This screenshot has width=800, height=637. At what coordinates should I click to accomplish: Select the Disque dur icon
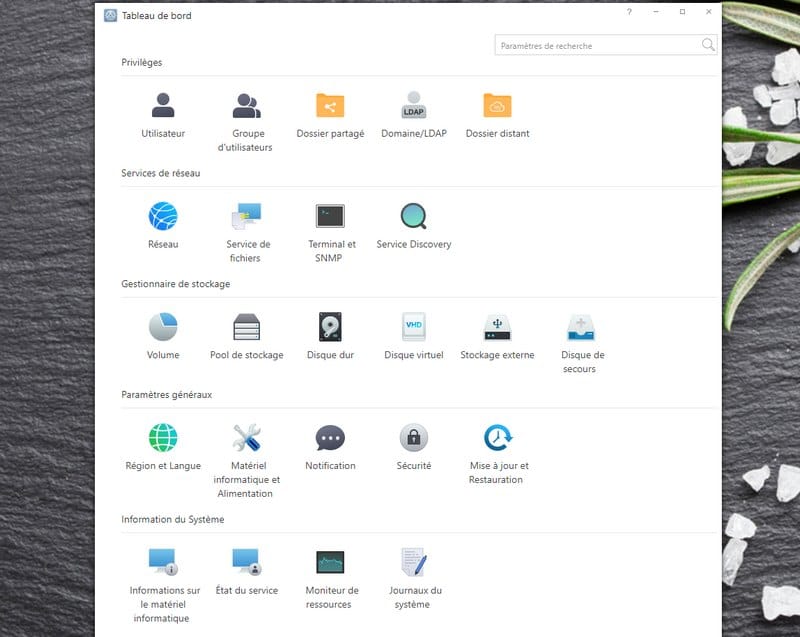[x=330, y=327]
